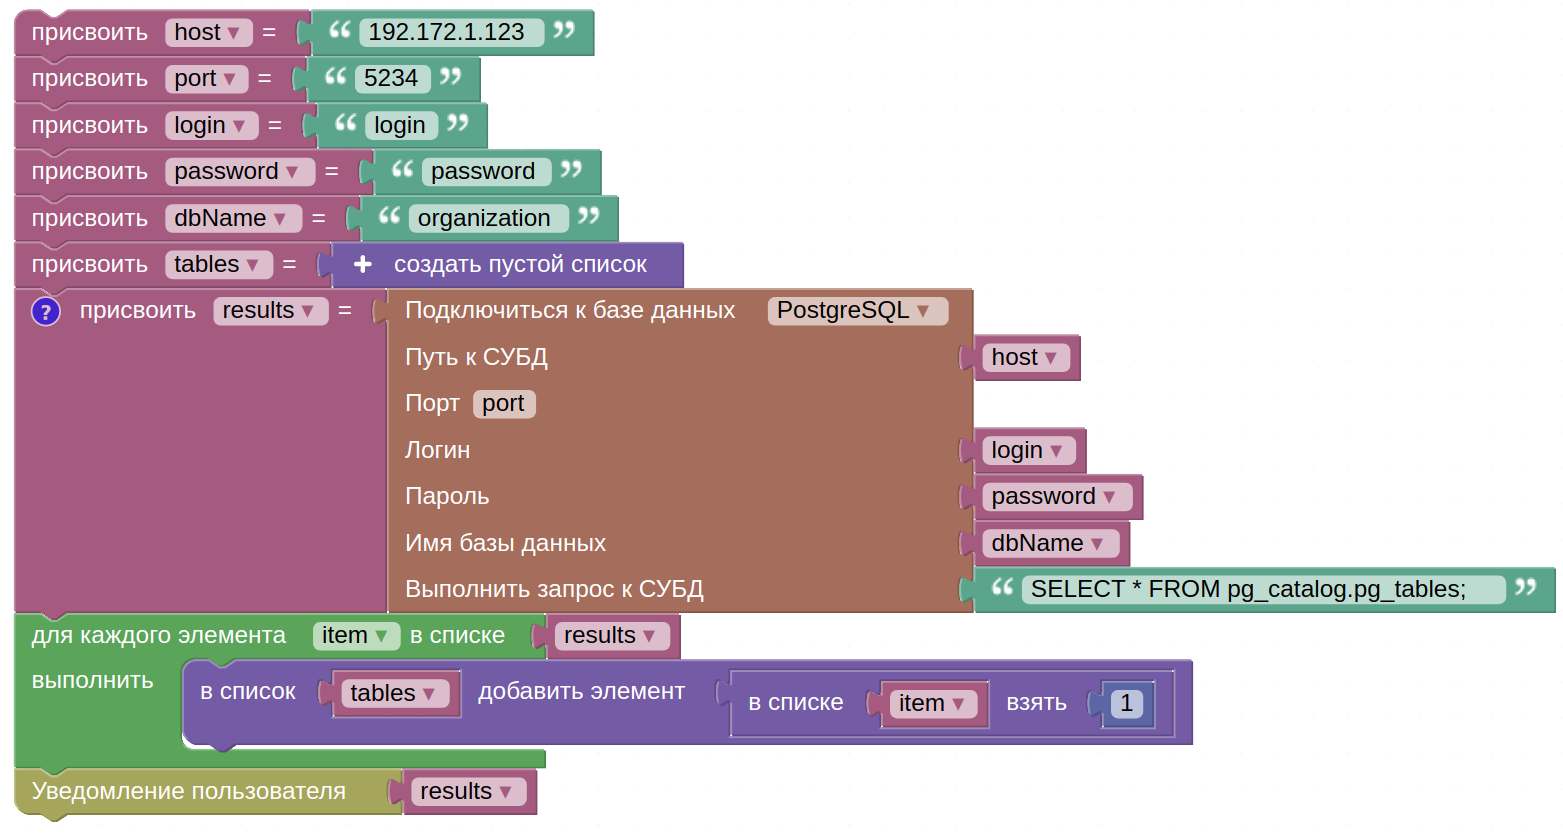
Task: Click the port field in the Порт row
Action: 504,404
